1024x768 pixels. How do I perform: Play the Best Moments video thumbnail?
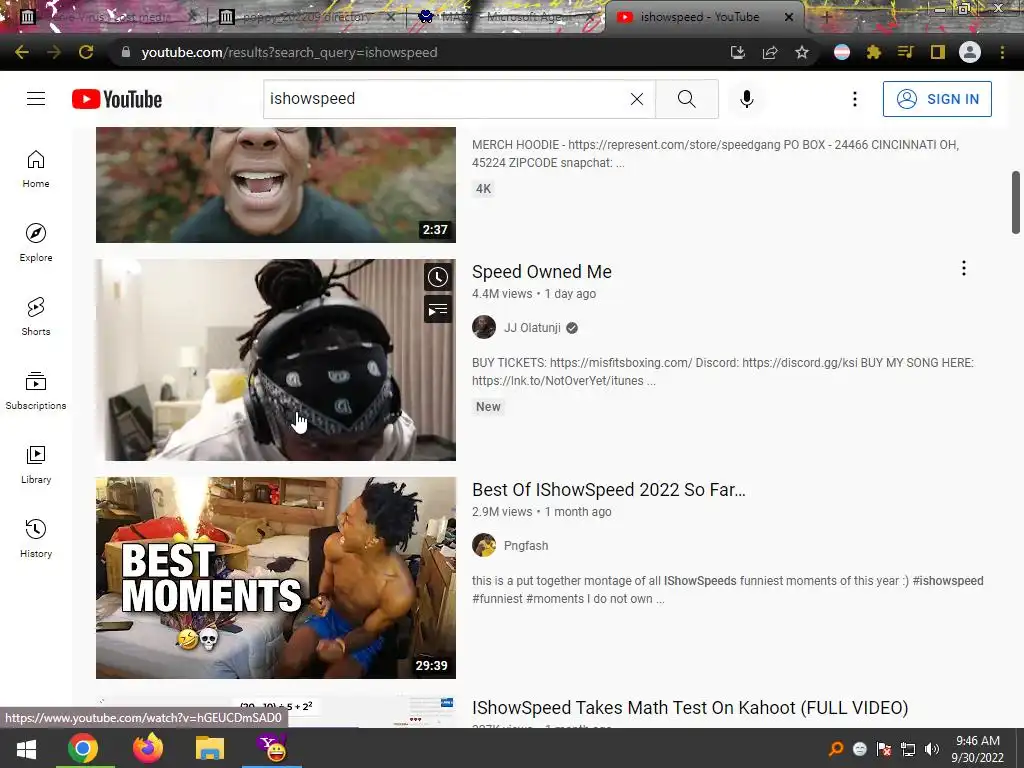click(276, 578)
